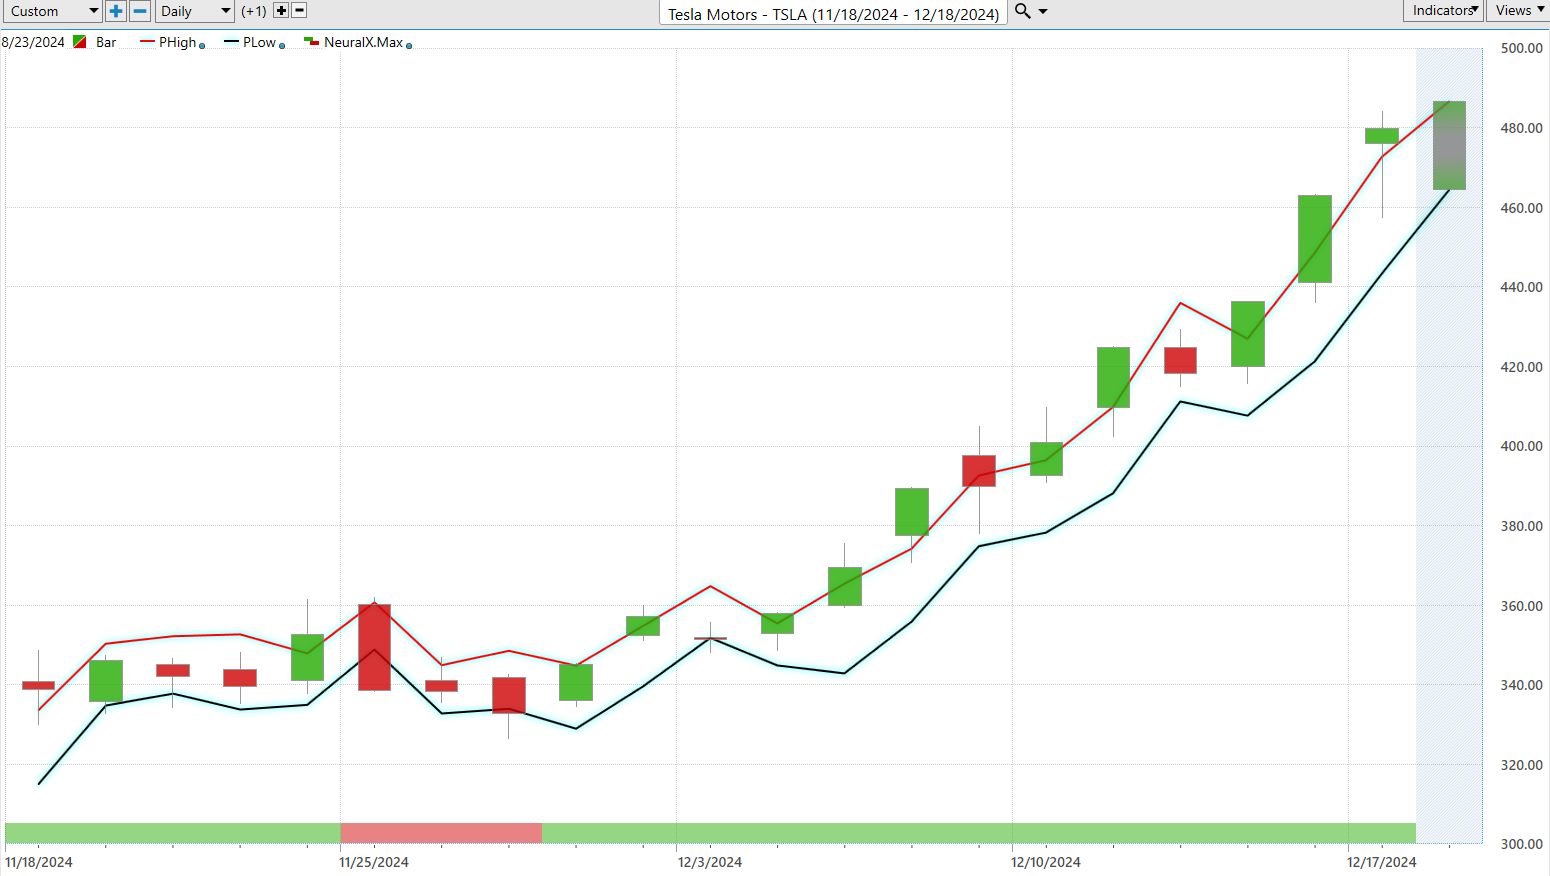
Task: Click the blue plus zoom-in button
Action: point(116,11)
